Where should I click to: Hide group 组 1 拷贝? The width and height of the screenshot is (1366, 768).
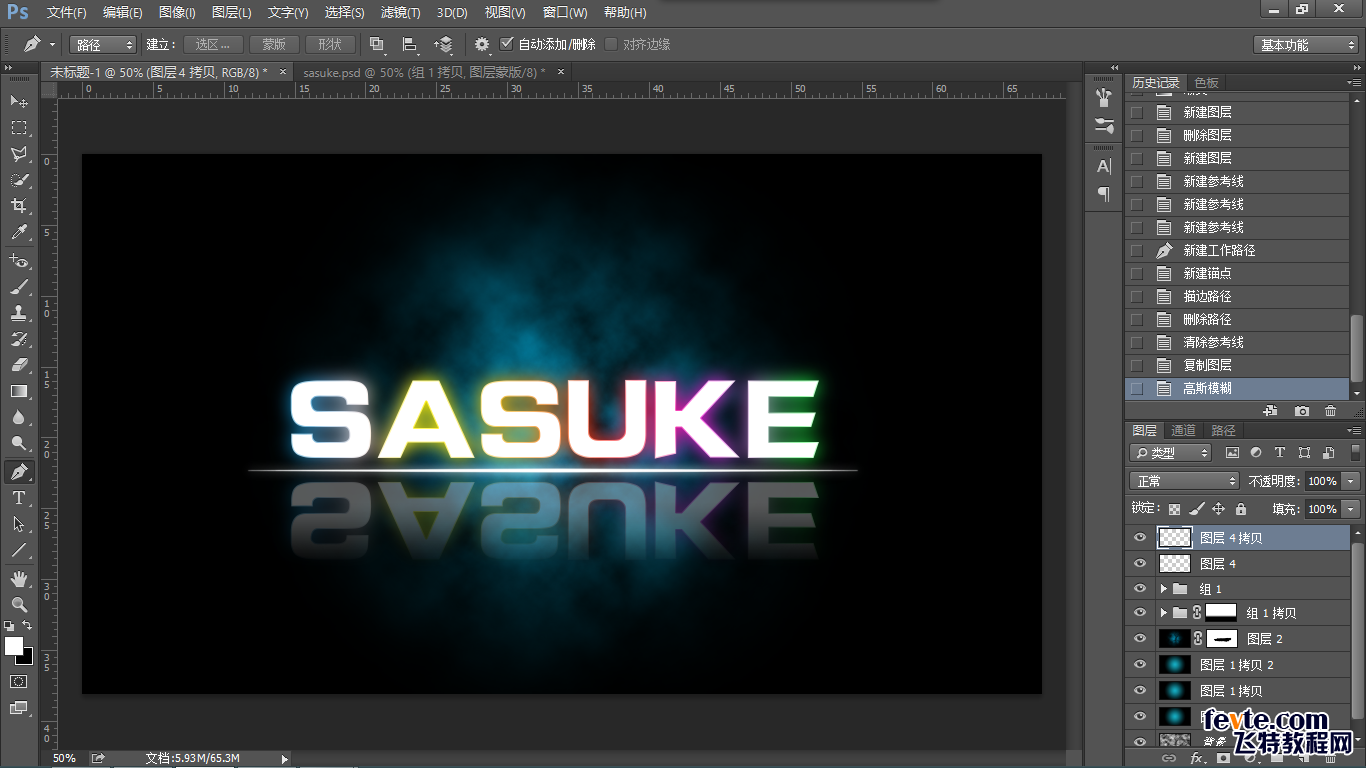click(x=1139, y=613)
